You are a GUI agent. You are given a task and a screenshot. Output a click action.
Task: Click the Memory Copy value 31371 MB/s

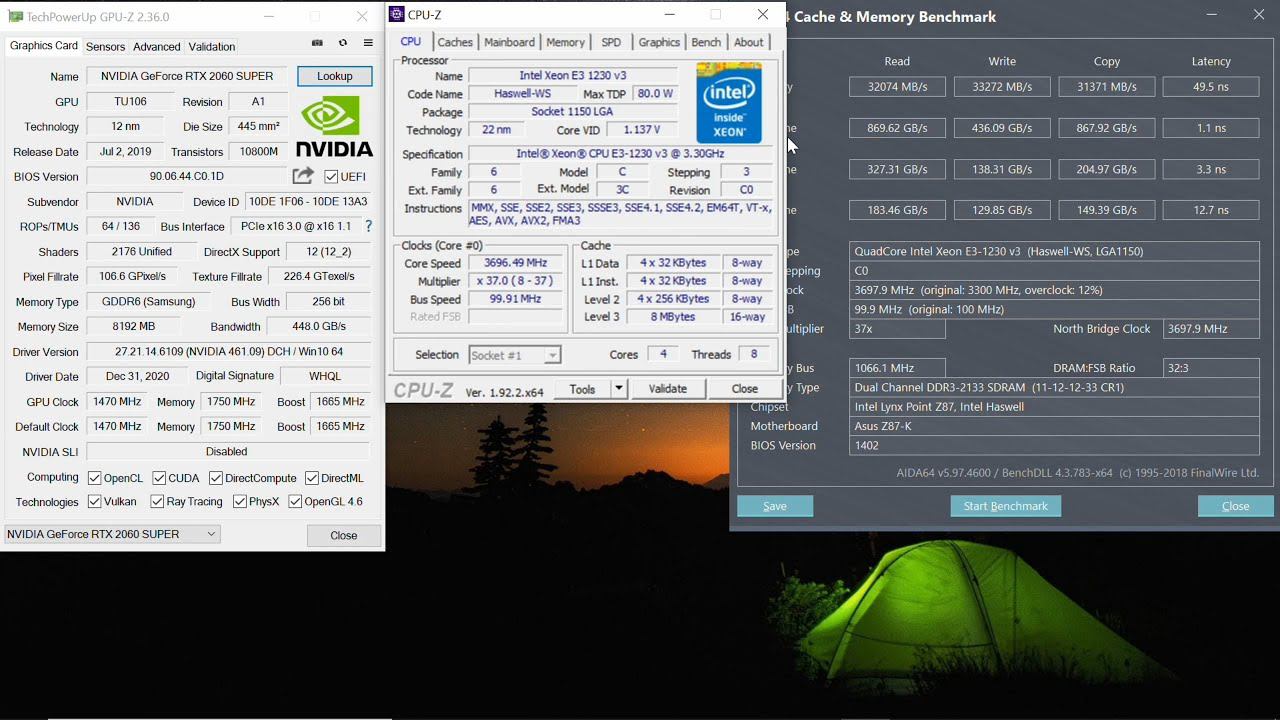click(1107, 87)
